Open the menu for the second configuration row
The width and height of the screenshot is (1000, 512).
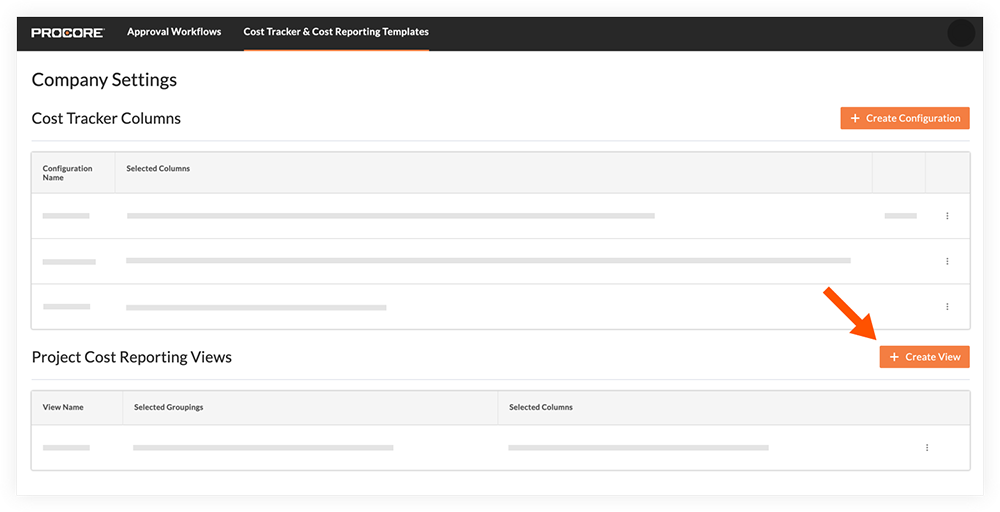[x=947, y=261]
